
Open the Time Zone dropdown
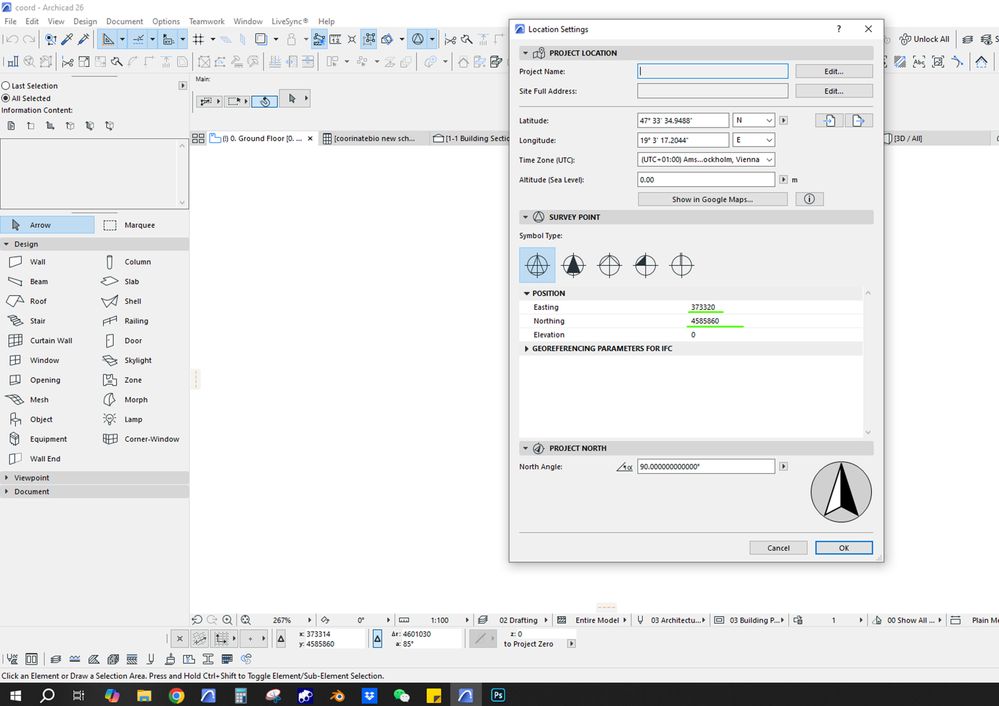(706, 160)
